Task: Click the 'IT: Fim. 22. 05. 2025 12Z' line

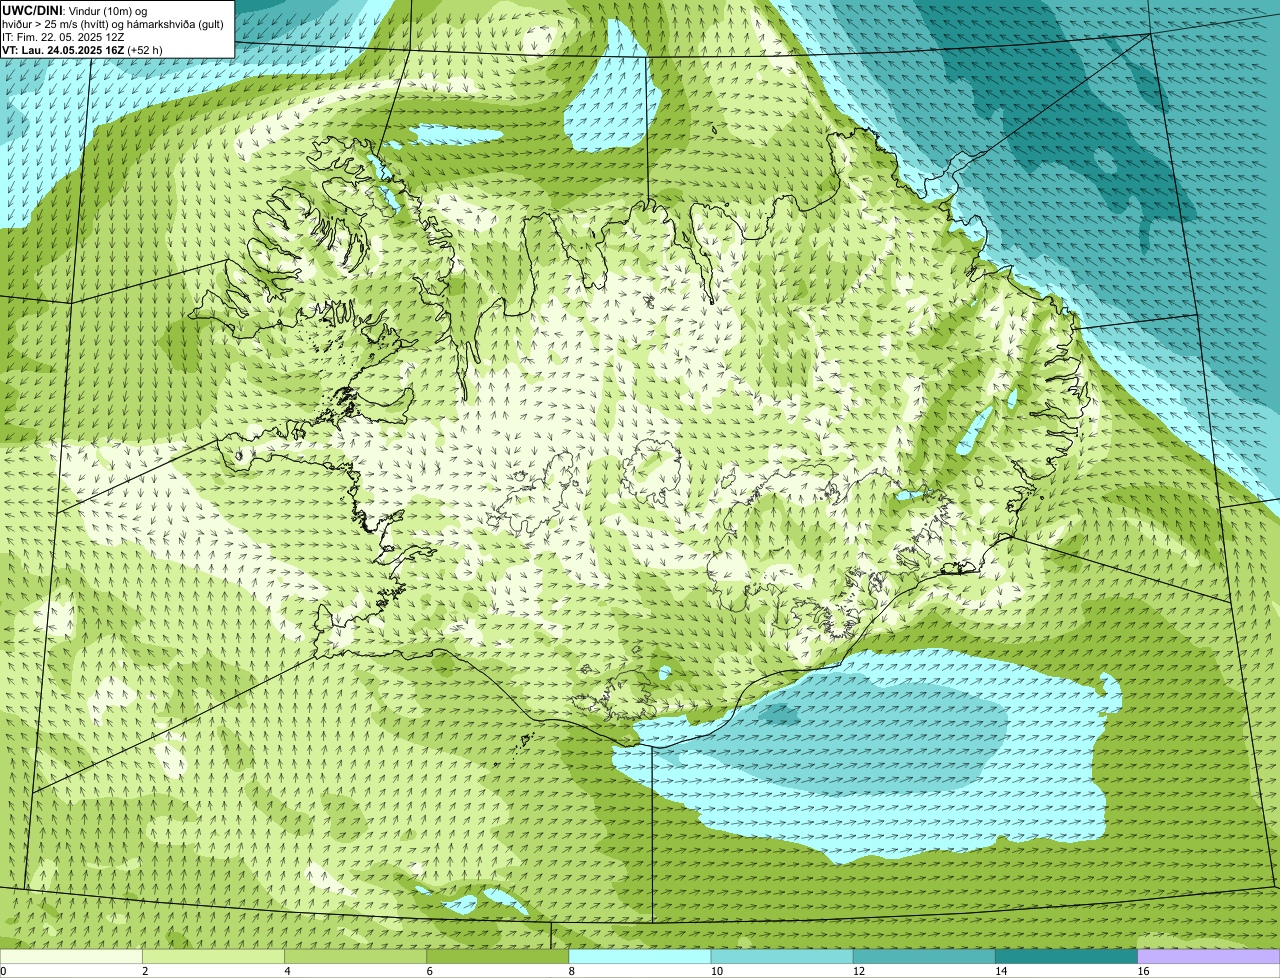Action: (63, 36)
